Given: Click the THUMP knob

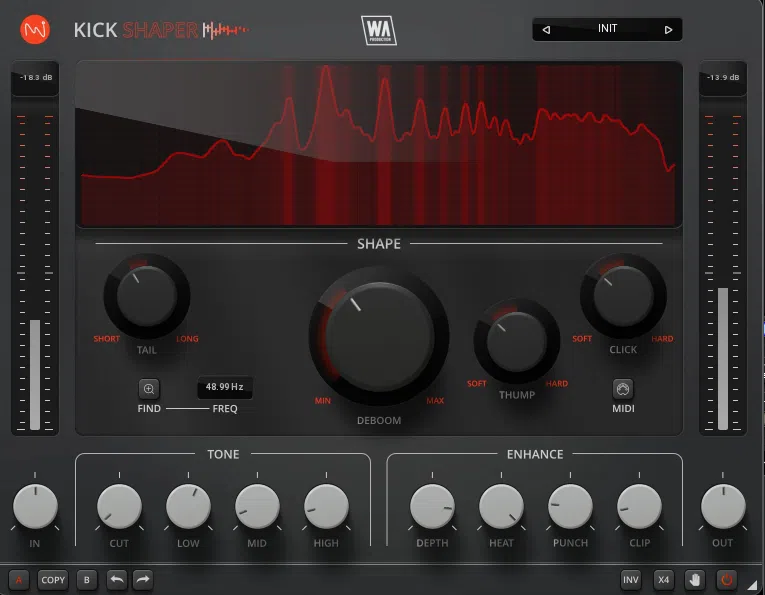Looking at the screenshot, I should pyautogui.click(x=517, y=341).
